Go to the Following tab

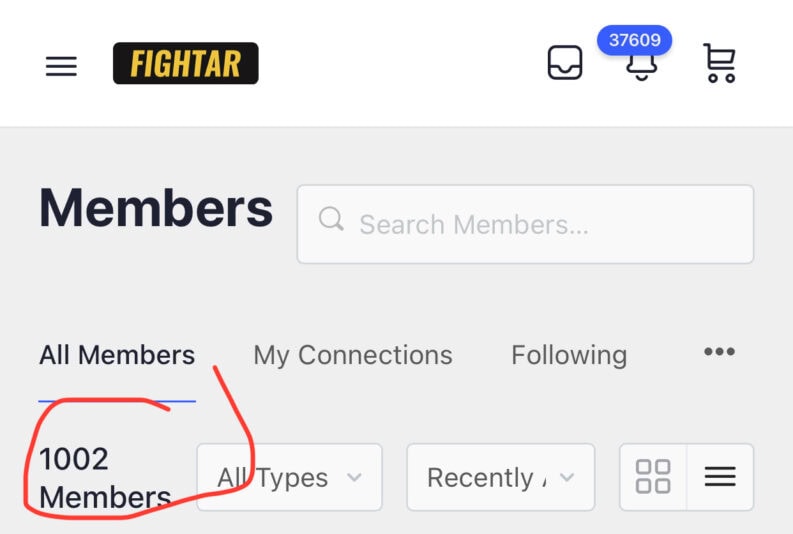point(569,355)
